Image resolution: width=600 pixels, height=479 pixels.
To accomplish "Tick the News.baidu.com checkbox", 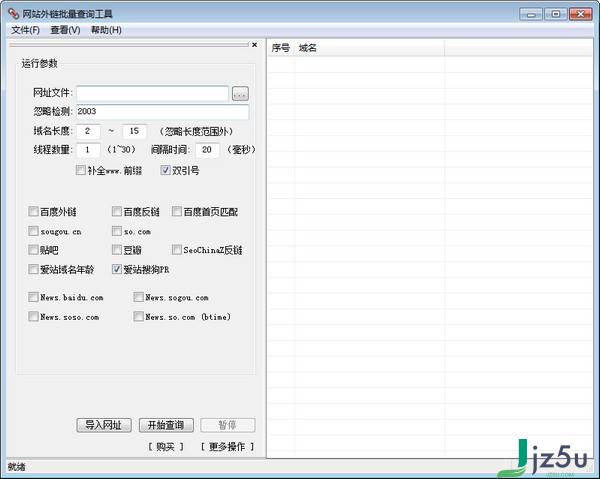I will coord(33,297).
